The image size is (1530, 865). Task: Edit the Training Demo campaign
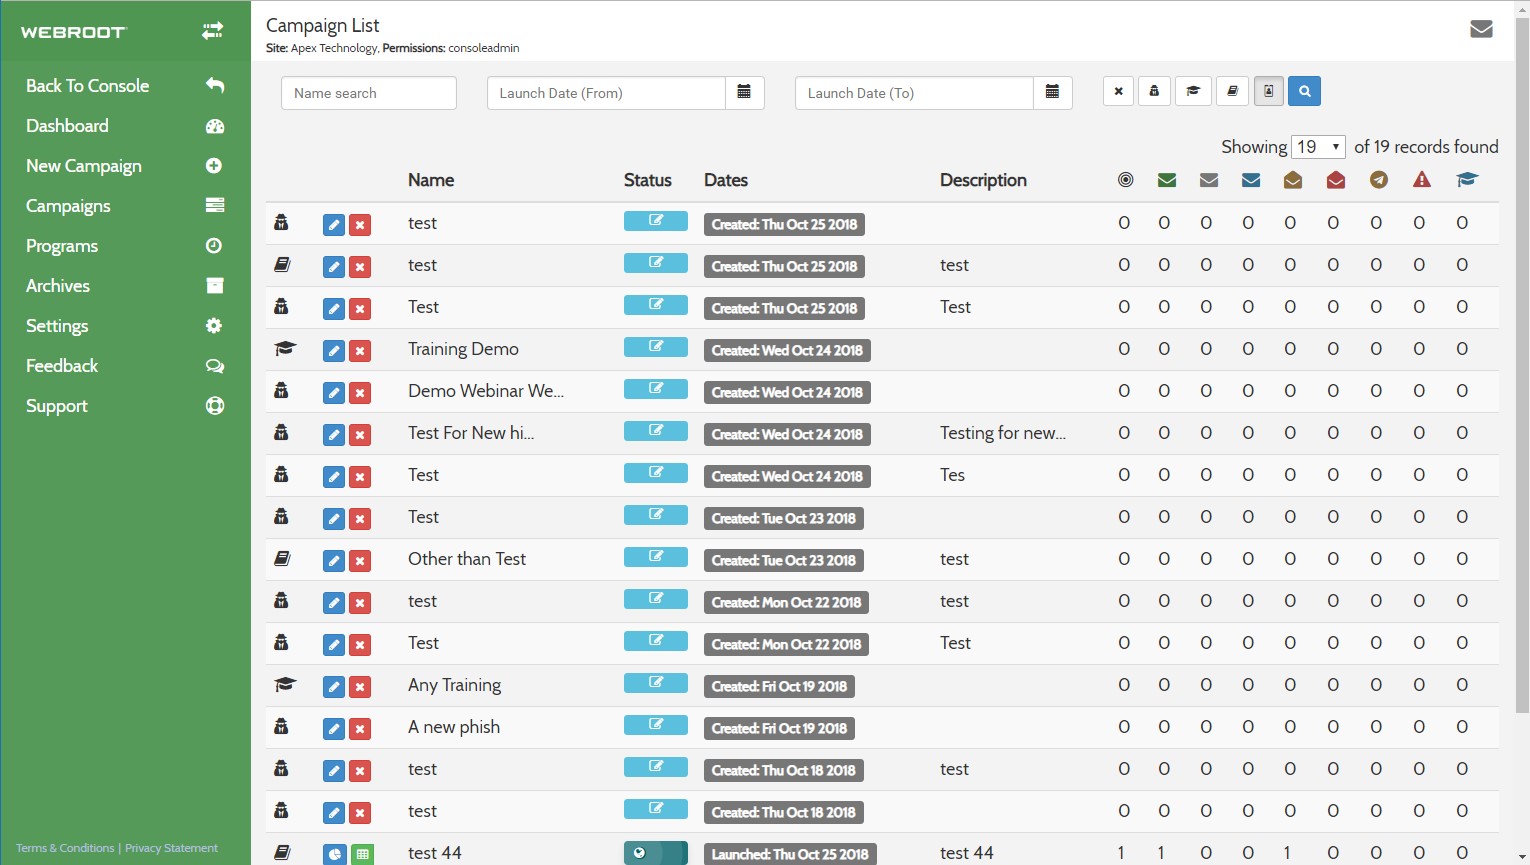click(334, 351)
